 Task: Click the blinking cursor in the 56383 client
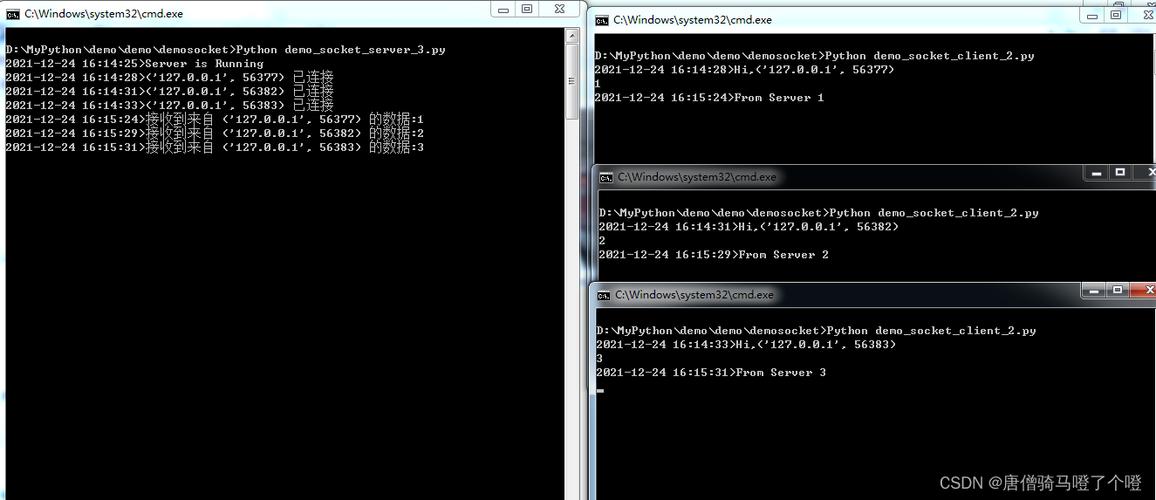click(600, 390)
